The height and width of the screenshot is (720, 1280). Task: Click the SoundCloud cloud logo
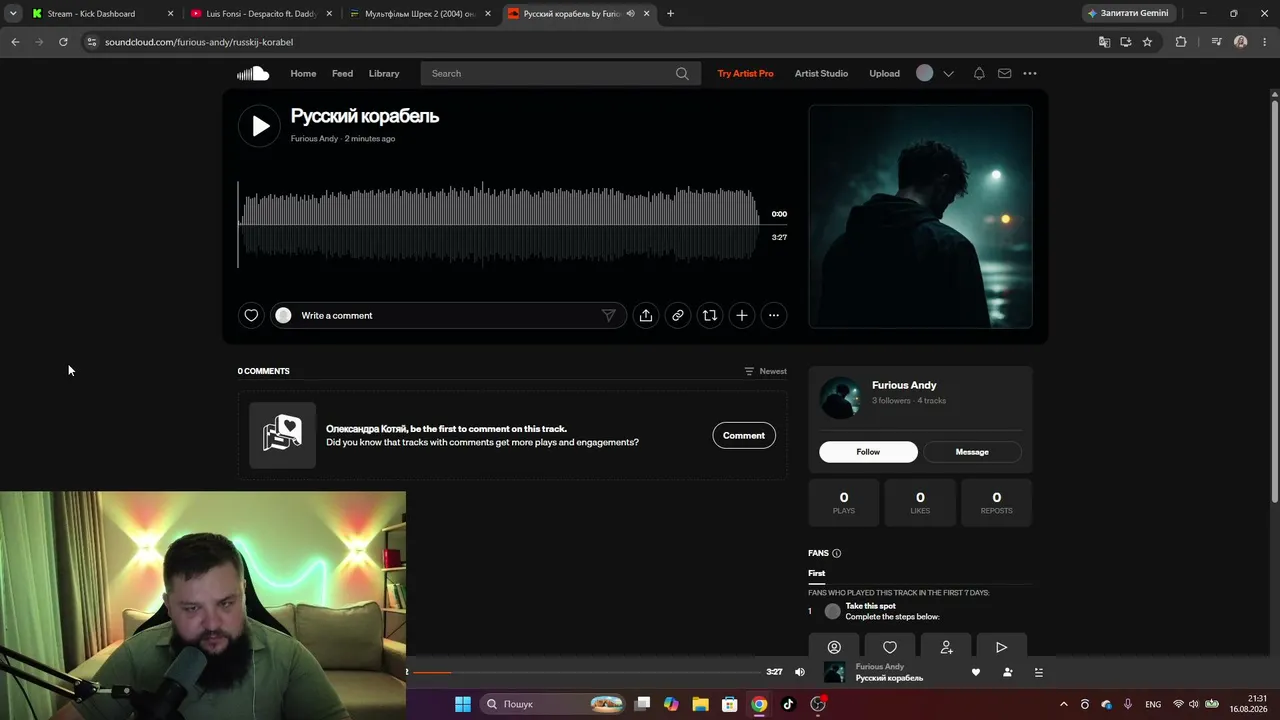(x=253, y=73)
